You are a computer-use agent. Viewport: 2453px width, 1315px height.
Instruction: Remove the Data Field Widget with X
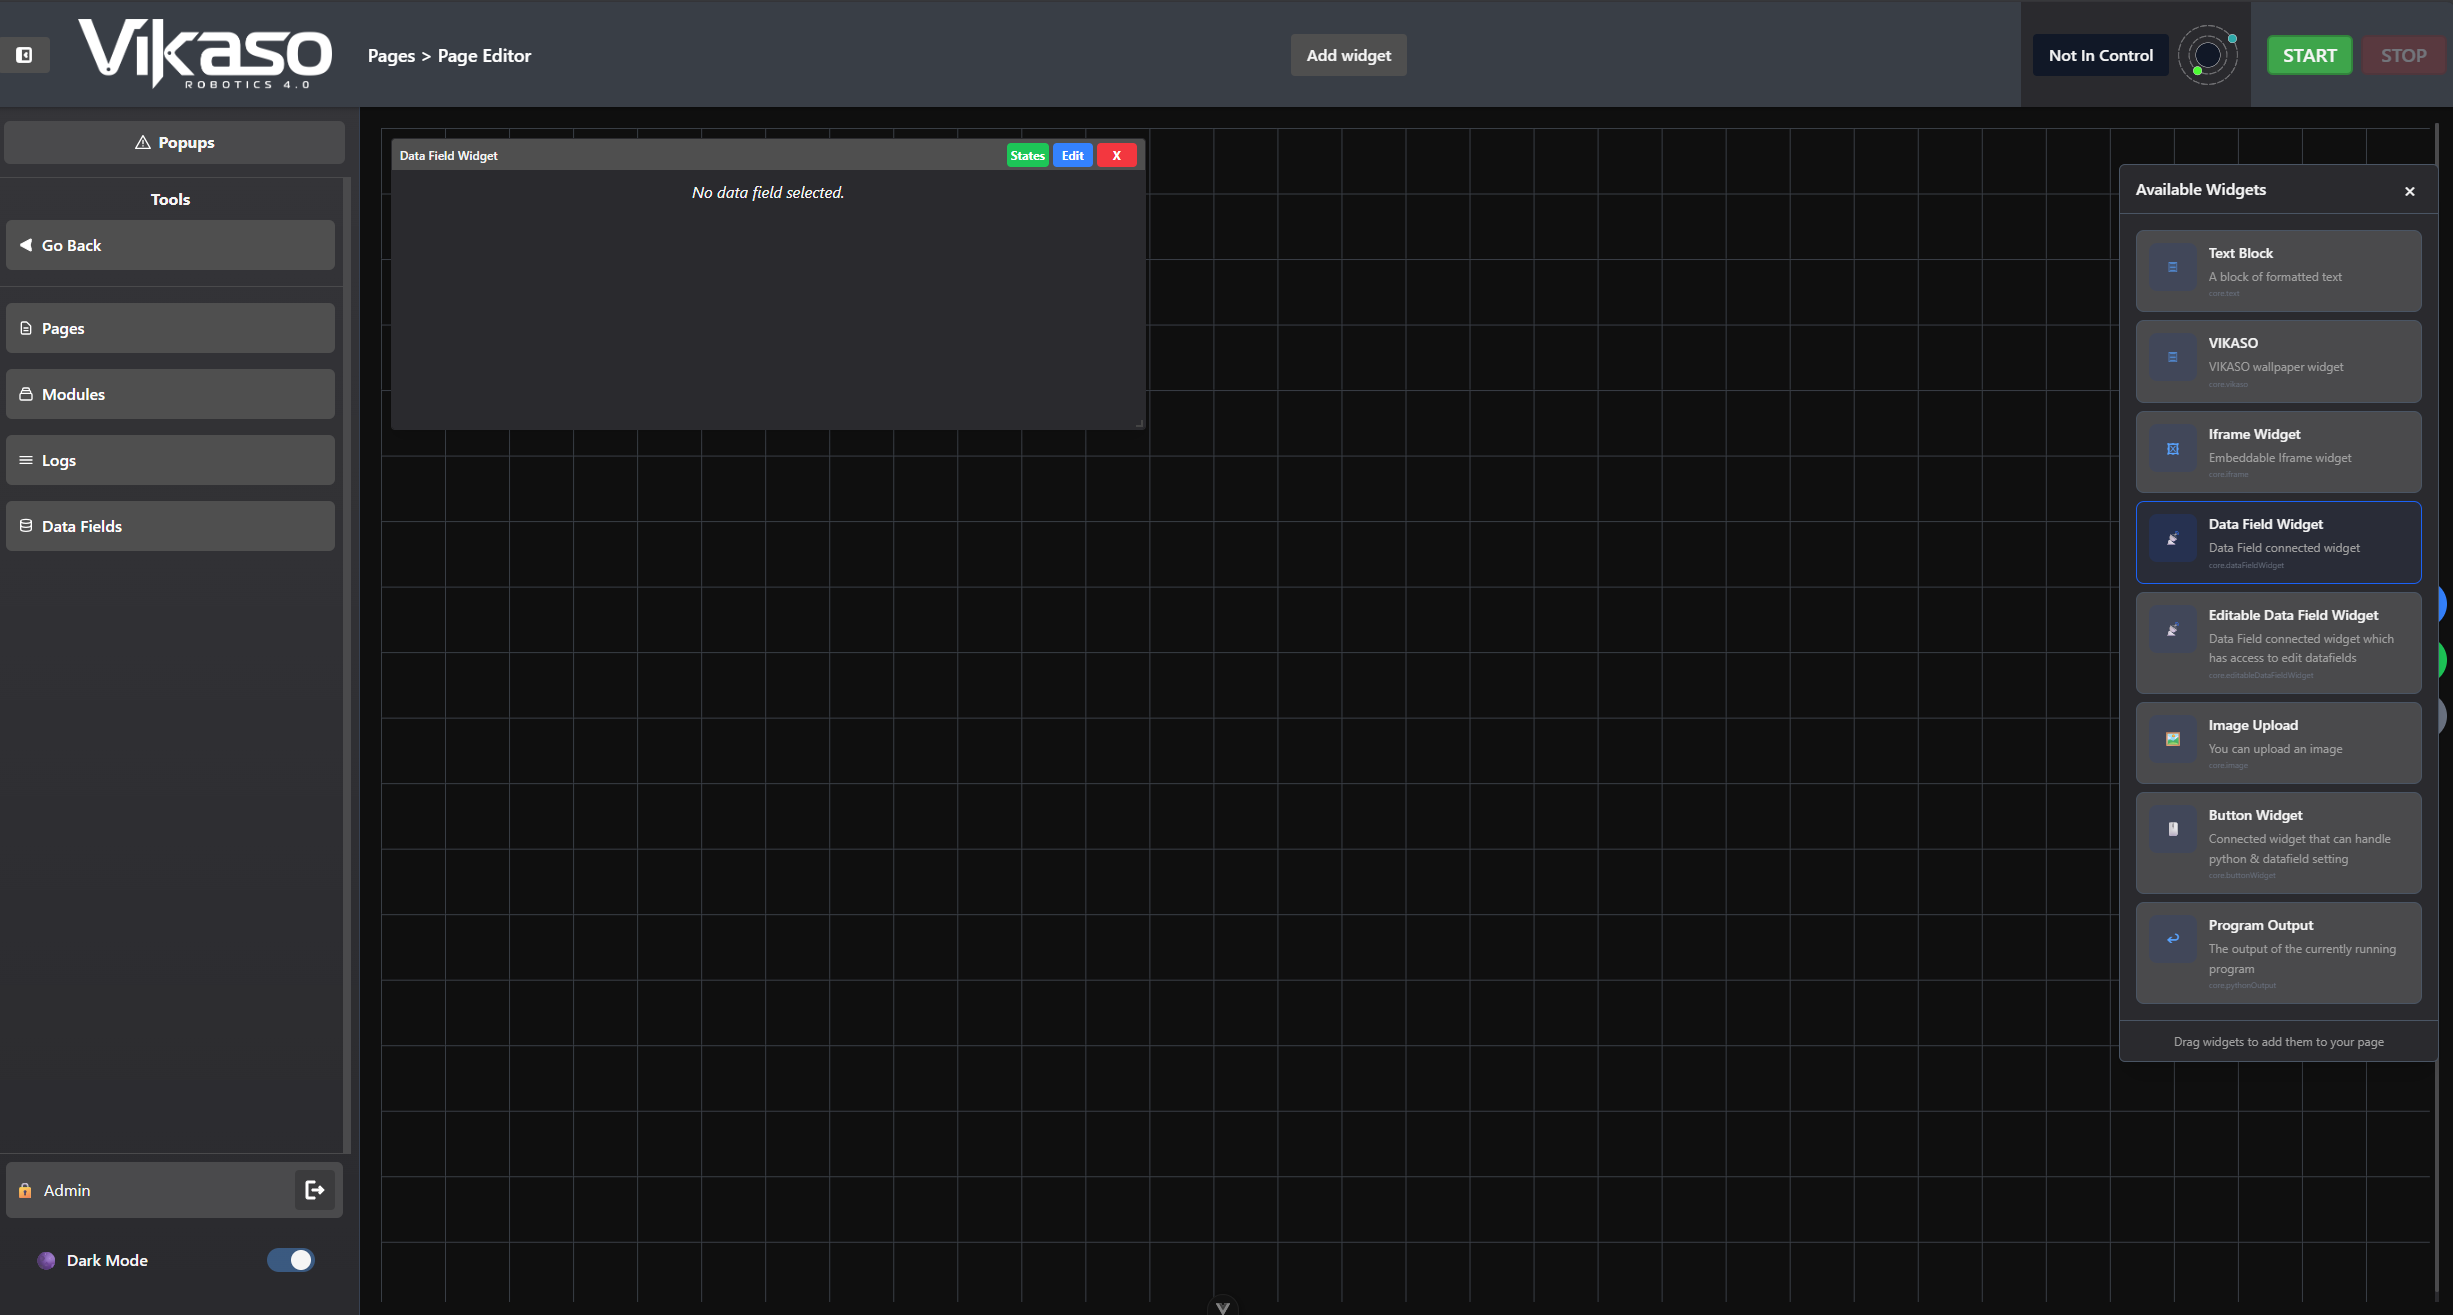1117,155
